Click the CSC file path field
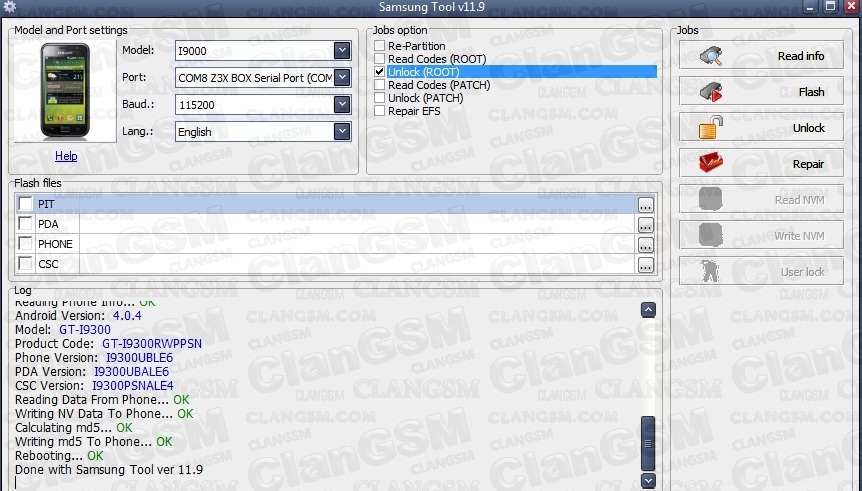Viewport: 862px width, 491px height. [x=358, y=263]
